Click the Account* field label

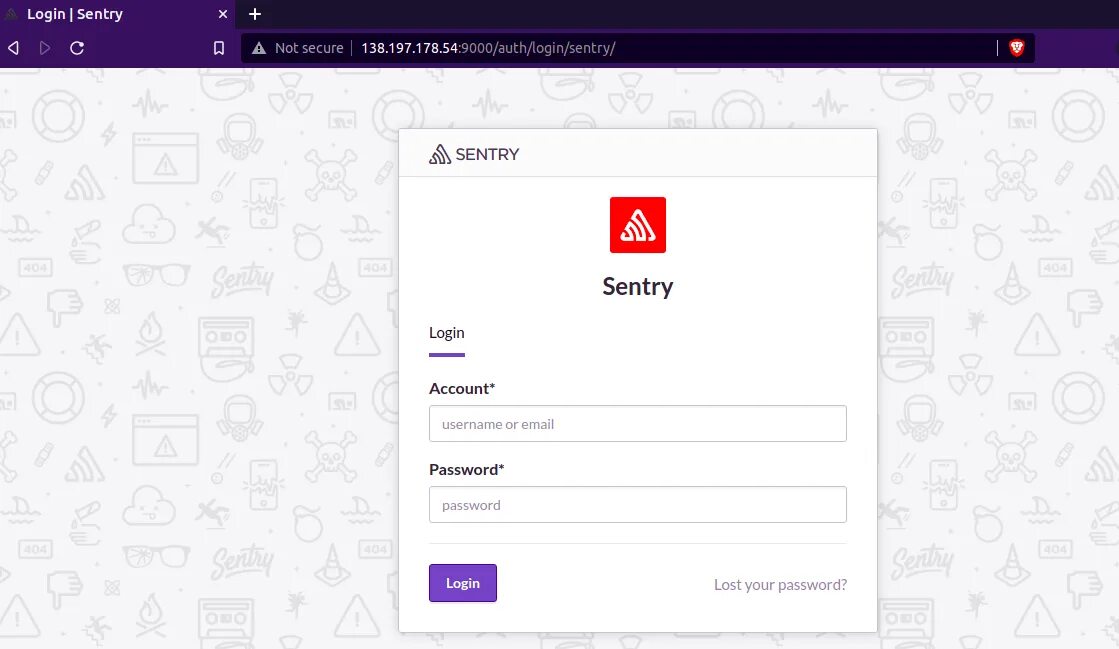462,388
